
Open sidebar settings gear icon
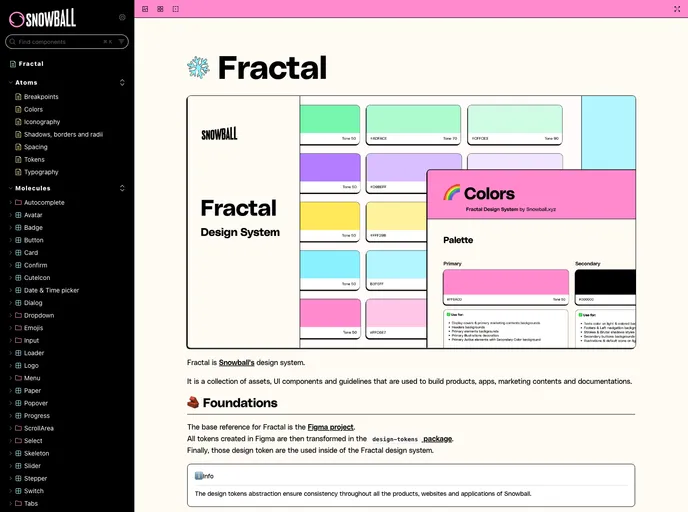122,18
